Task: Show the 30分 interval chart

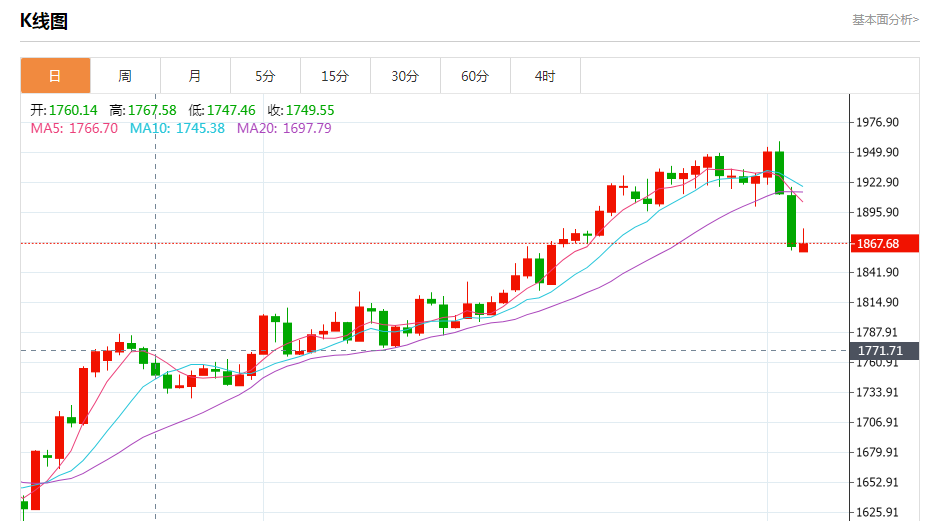Action: pyautogui.click(x=405, y=76)
